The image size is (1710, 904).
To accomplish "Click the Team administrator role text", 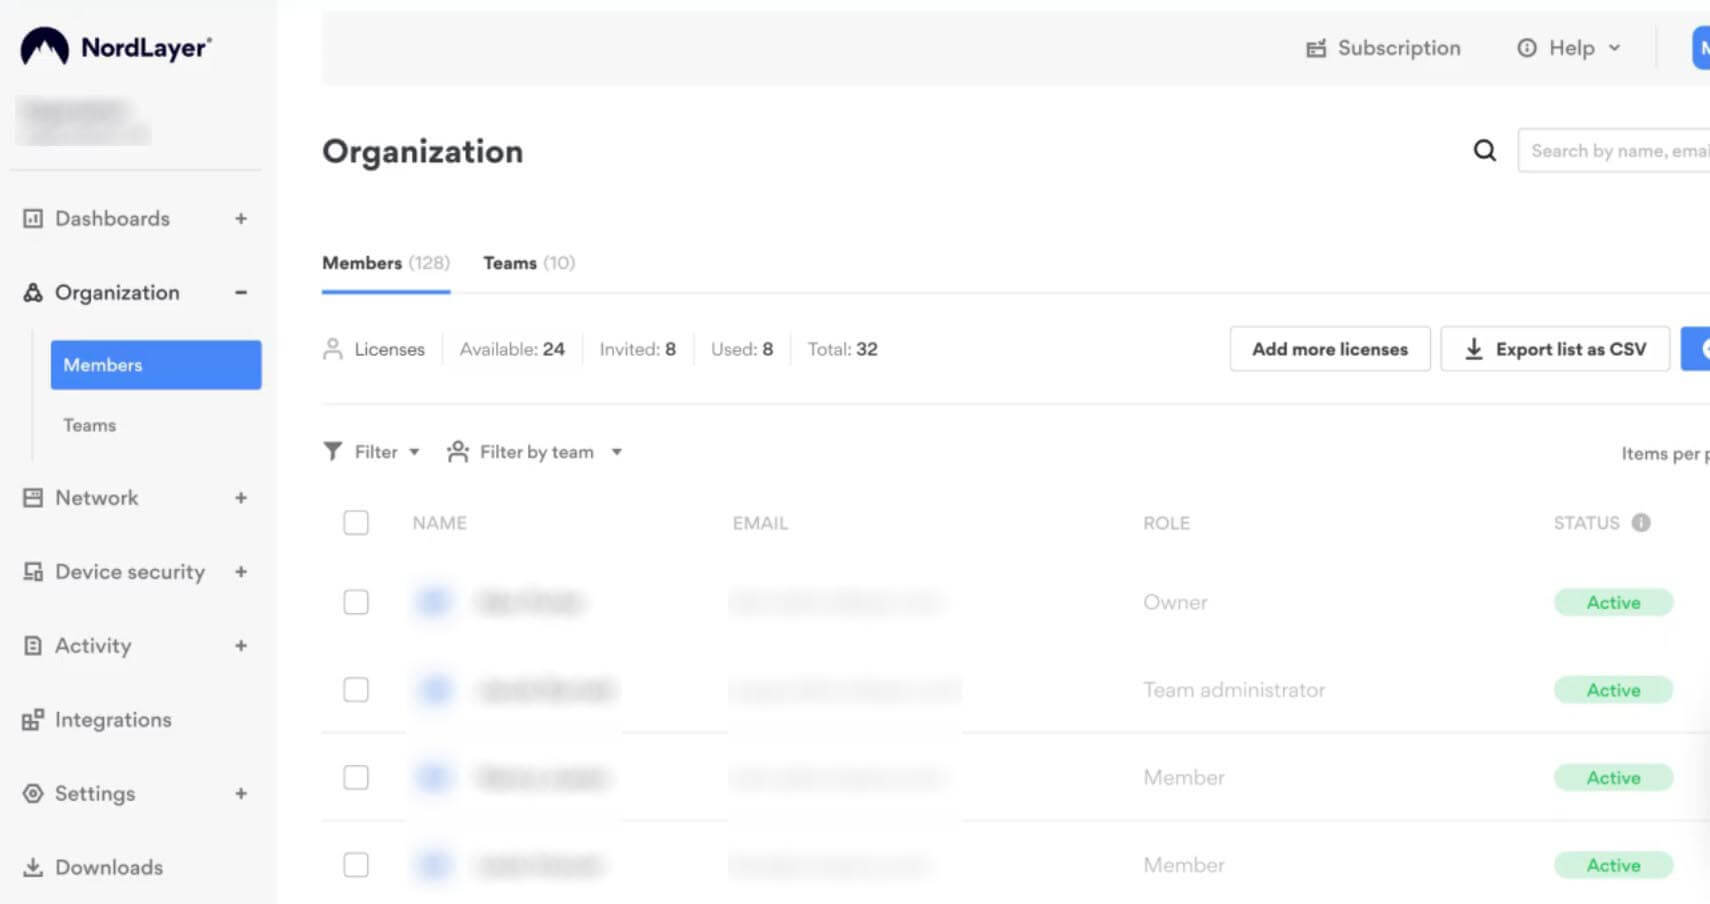I will pyautogui.click(x=1234, y=690).
